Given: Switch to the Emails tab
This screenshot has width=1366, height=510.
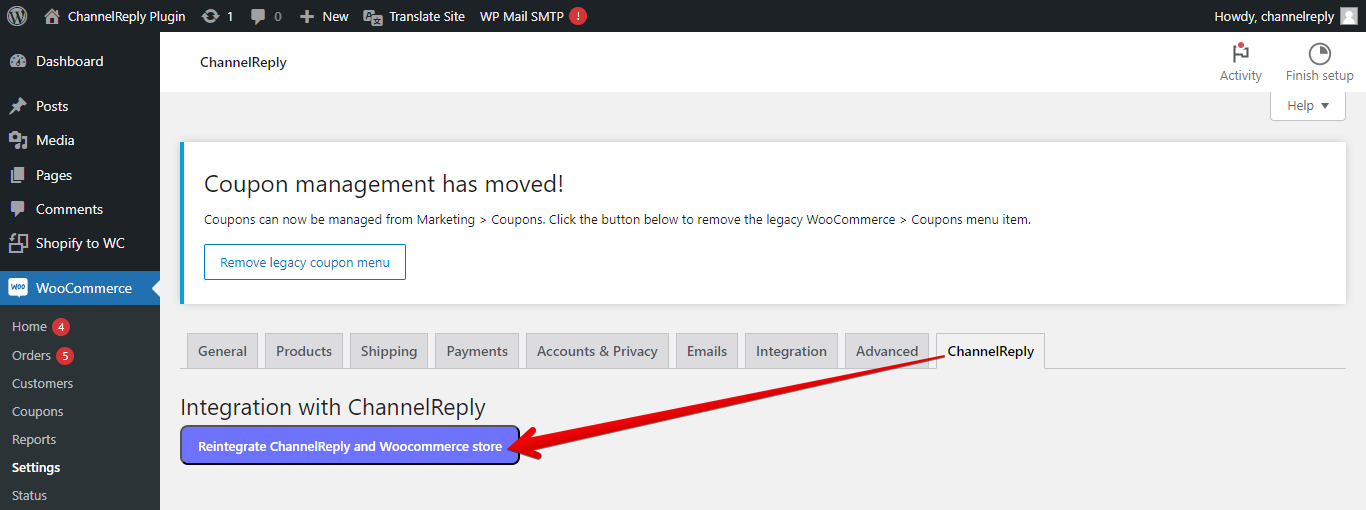Looking at the screenshot, I should point(707,351).
